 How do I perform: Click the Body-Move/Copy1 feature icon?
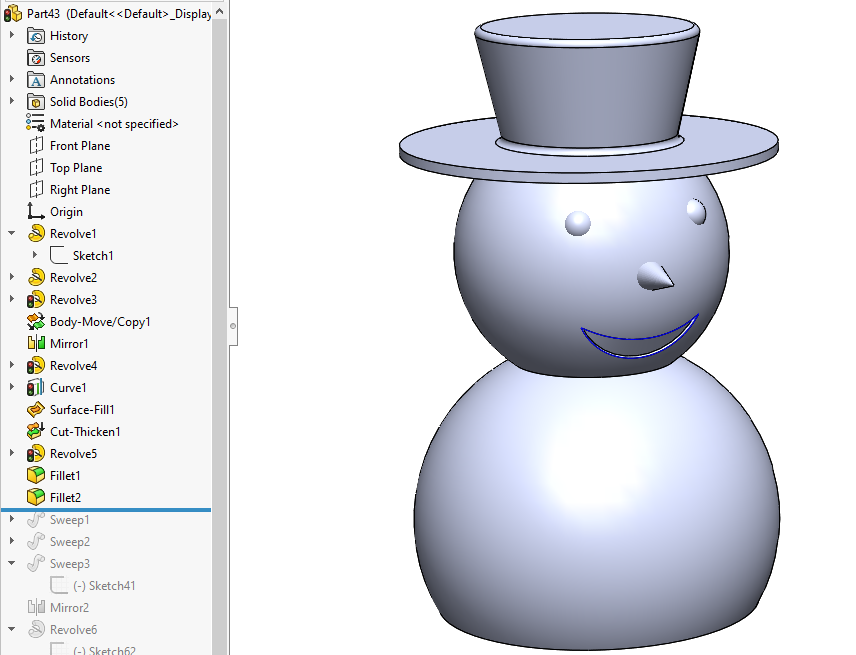point(36,321)
